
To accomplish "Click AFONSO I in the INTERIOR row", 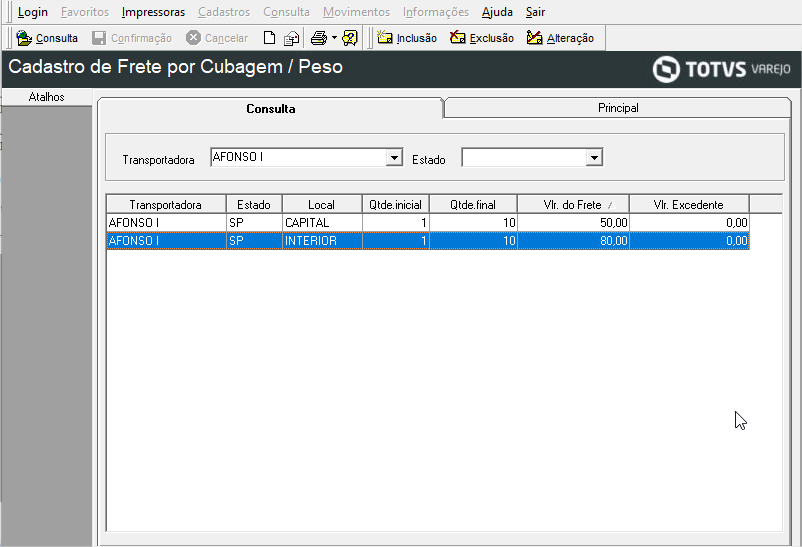I will (x=166, y=240).
